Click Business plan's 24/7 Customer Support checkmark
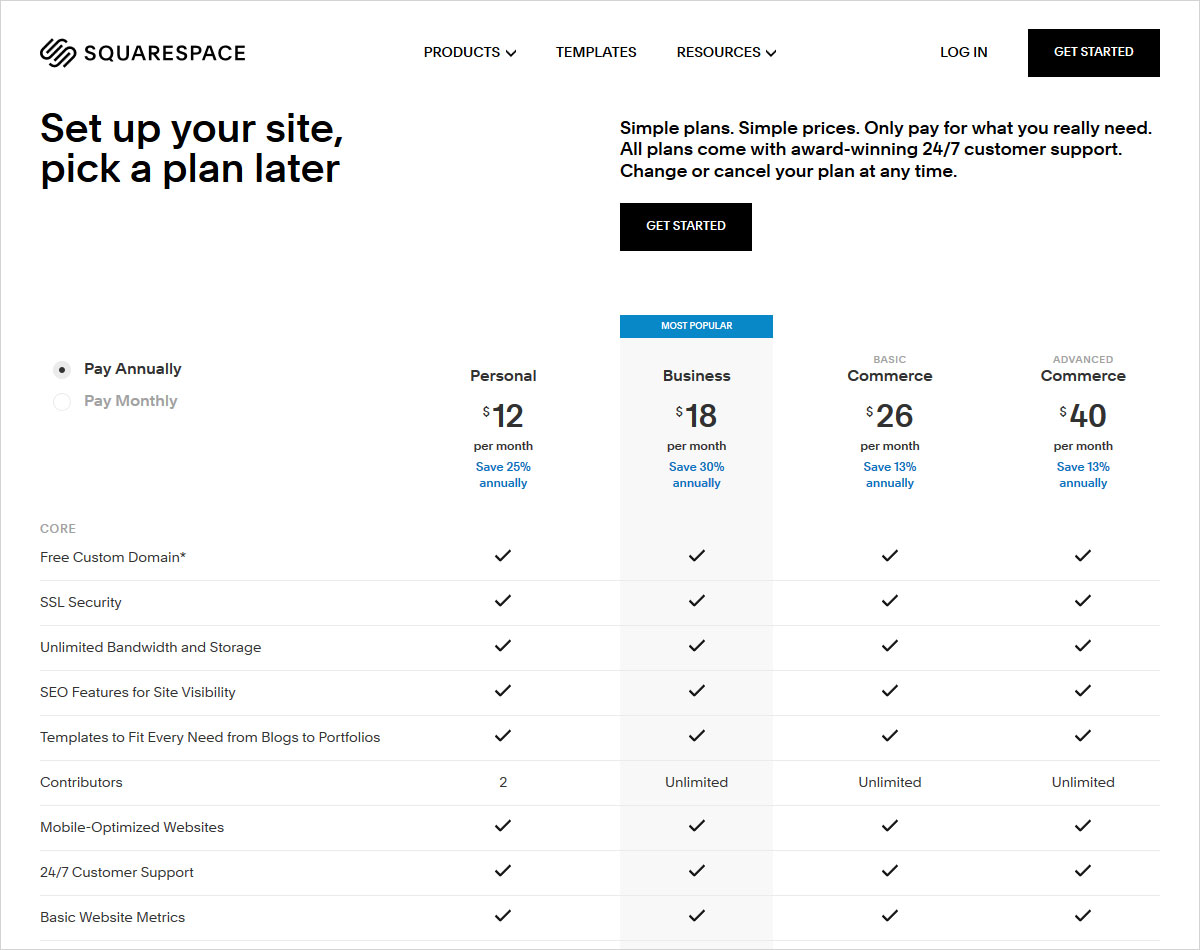 (x=697, y=871)
